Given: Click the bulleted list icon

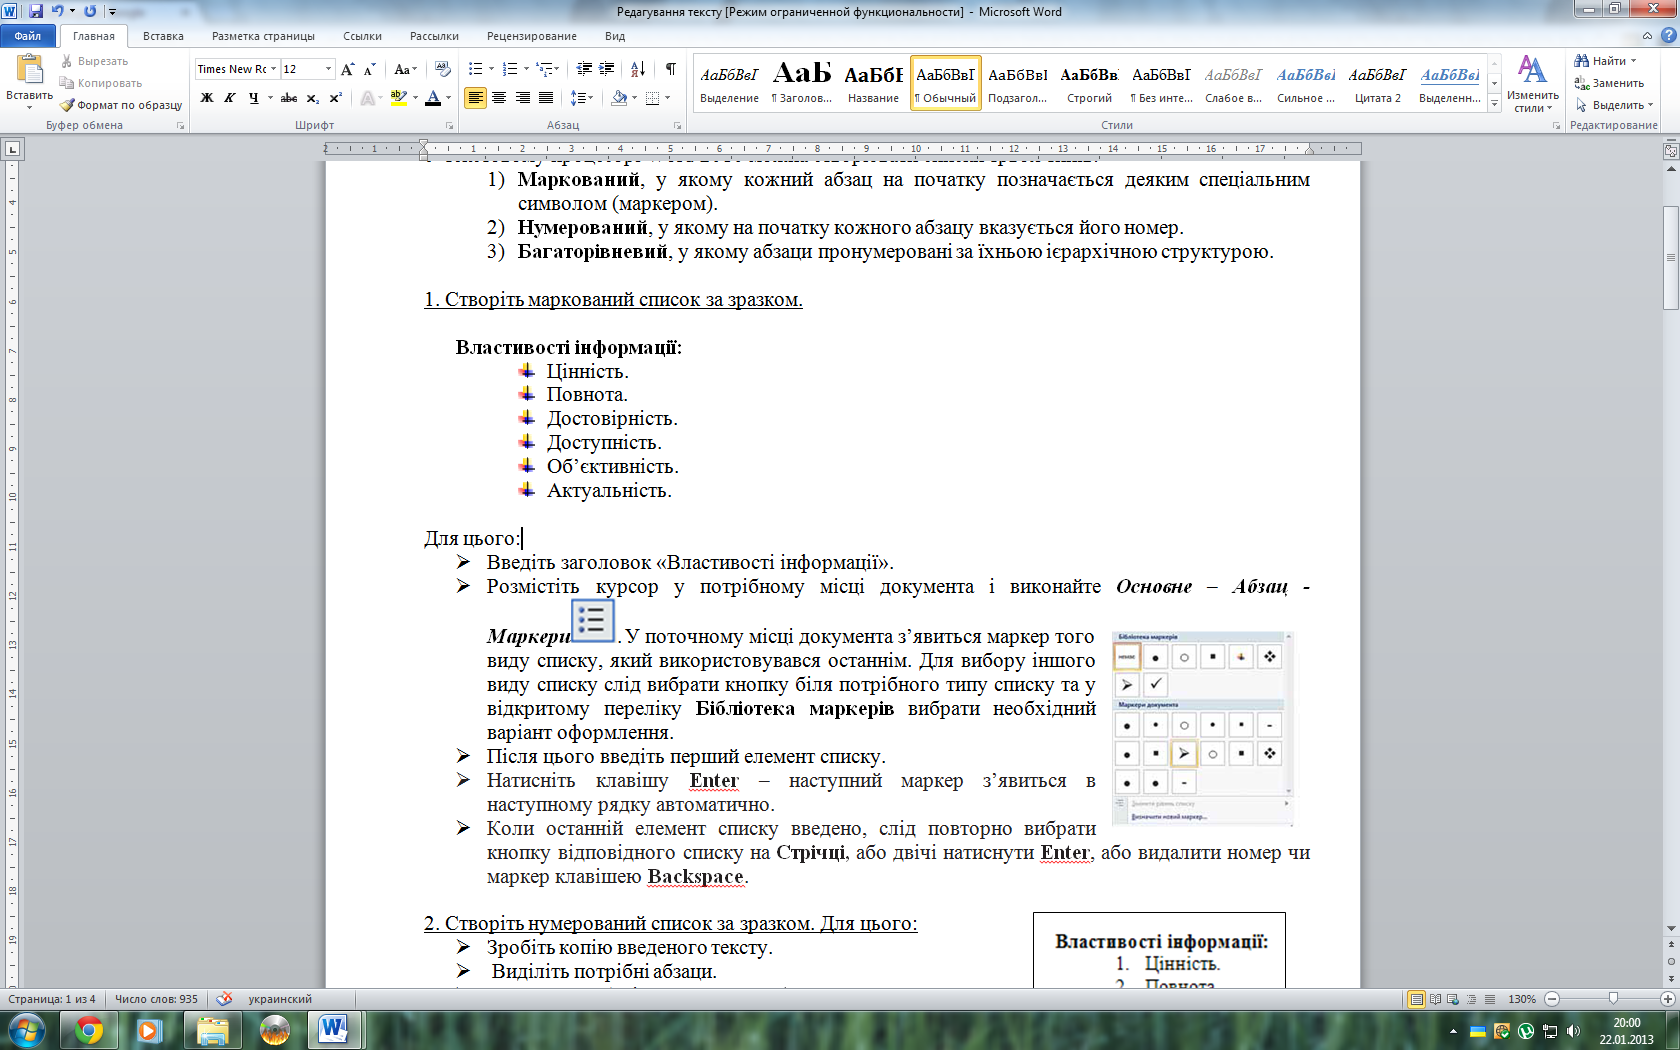Looking at the screenshot, I should coord(476,69).
